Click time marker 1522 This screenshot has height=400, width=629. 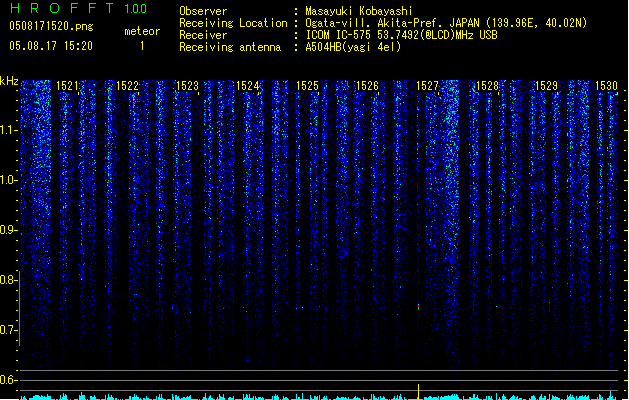coord(127,86)
